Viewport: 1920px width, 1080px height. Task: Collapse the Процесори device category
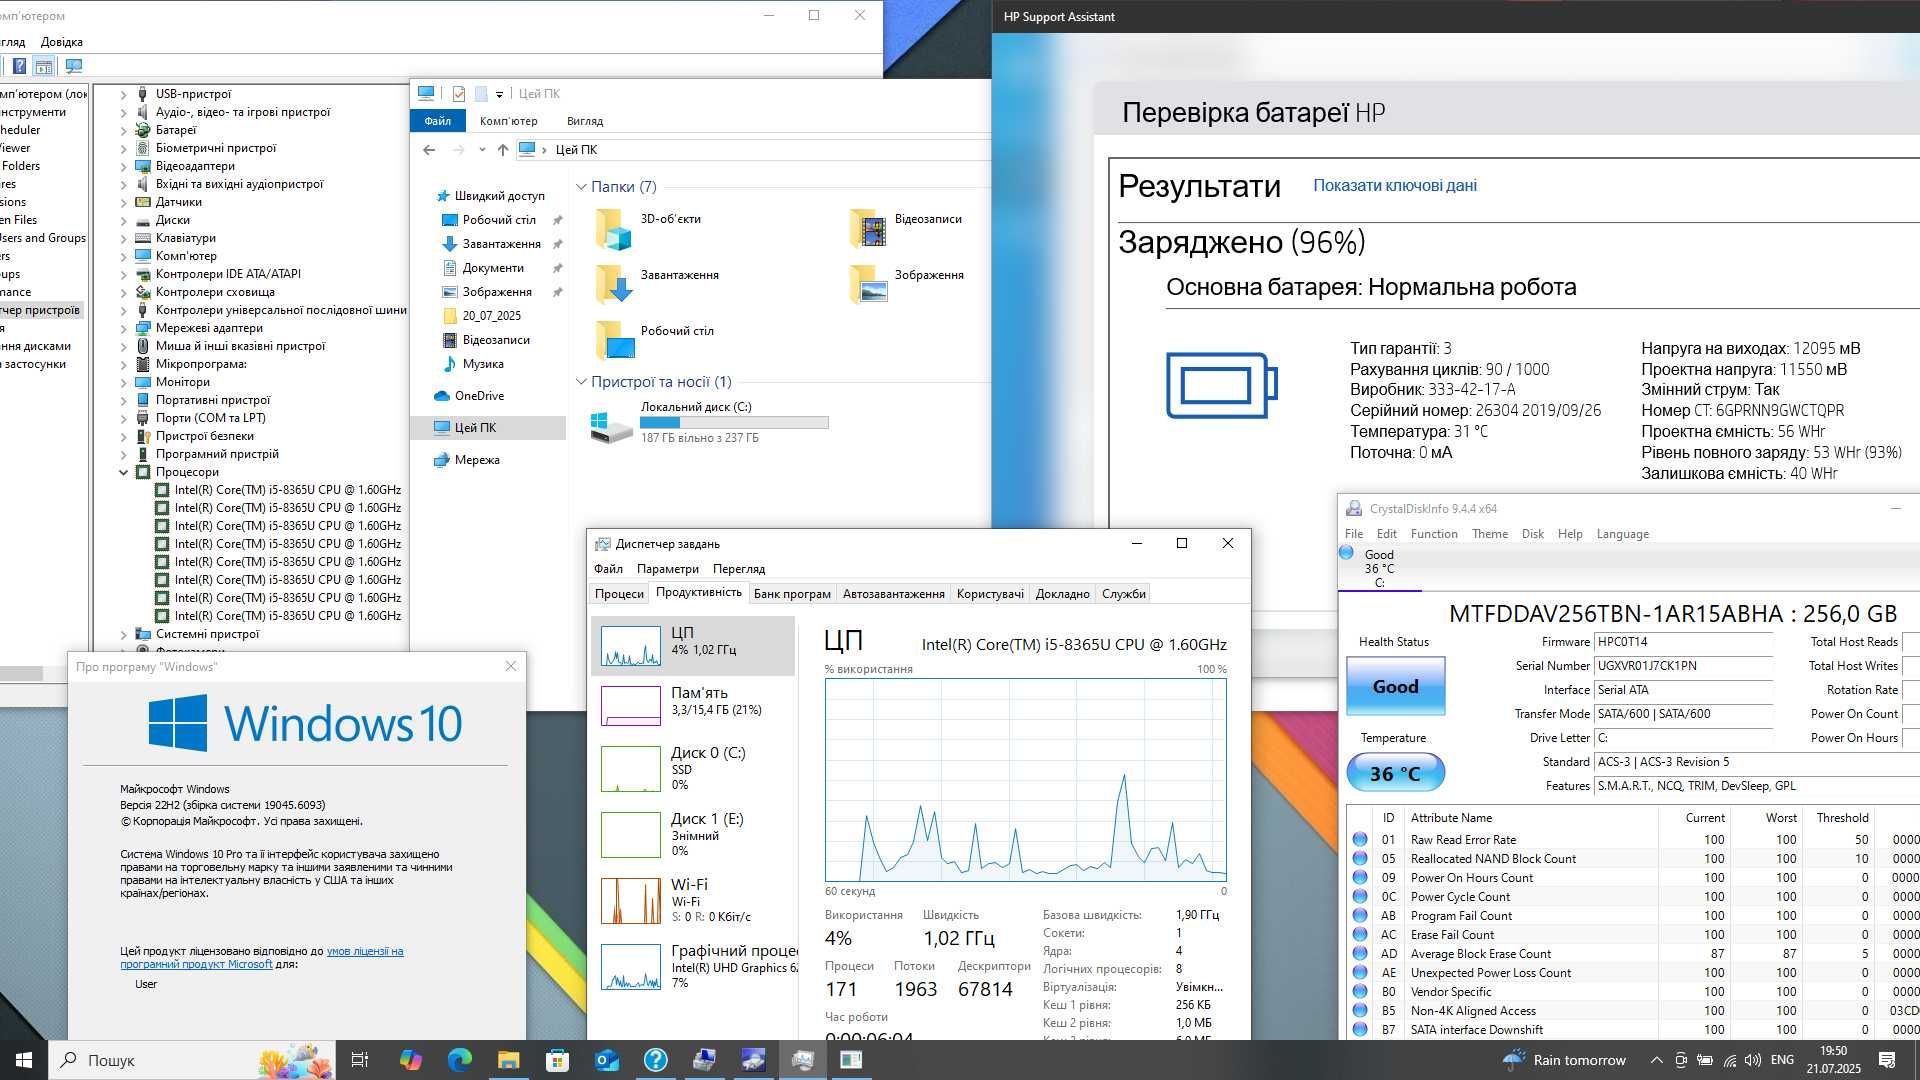pos(124,472)
